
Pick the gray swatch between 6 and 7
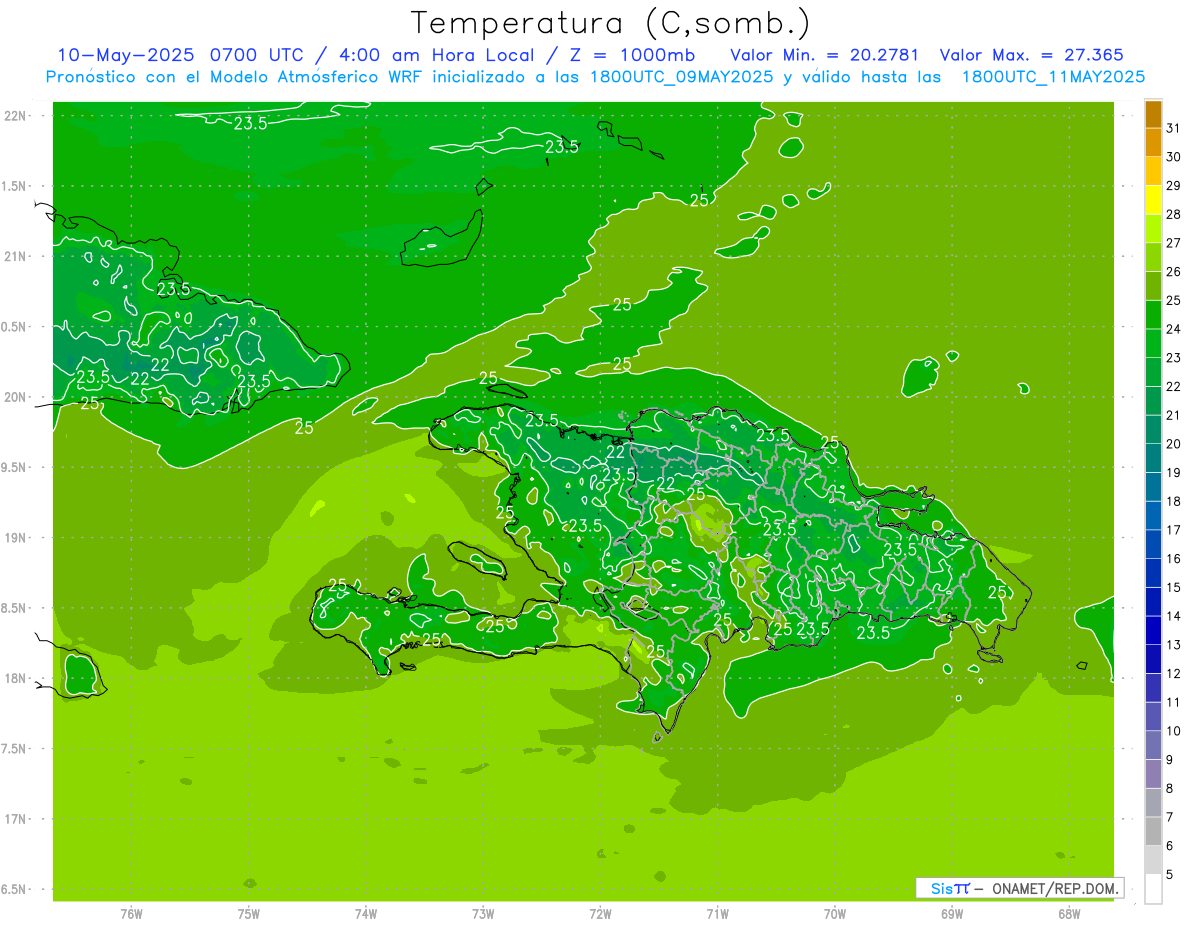1153,831
